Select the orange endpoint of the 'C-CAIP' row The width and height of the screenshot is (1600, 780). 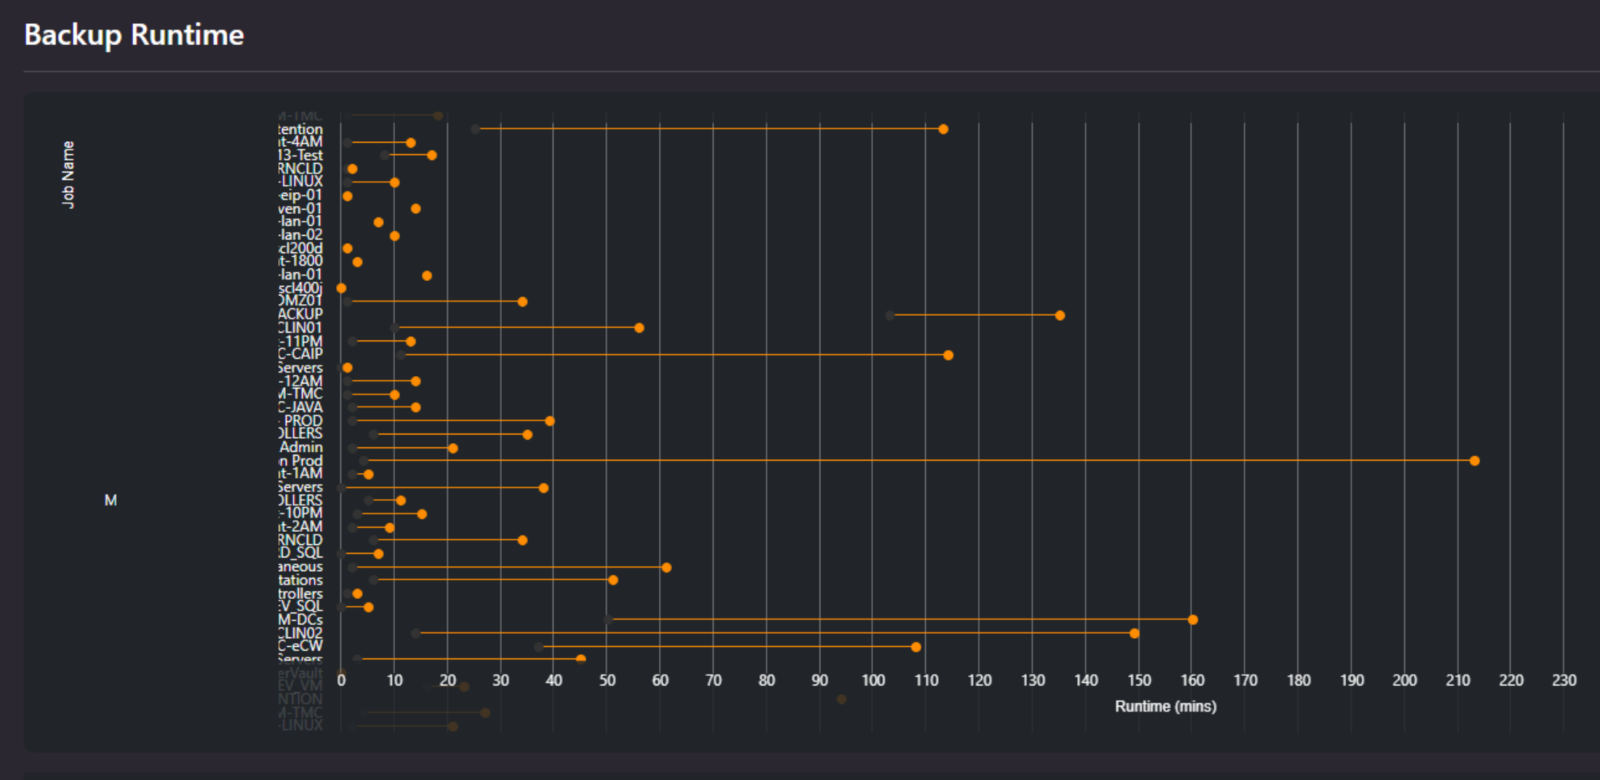tap(948, 355)
